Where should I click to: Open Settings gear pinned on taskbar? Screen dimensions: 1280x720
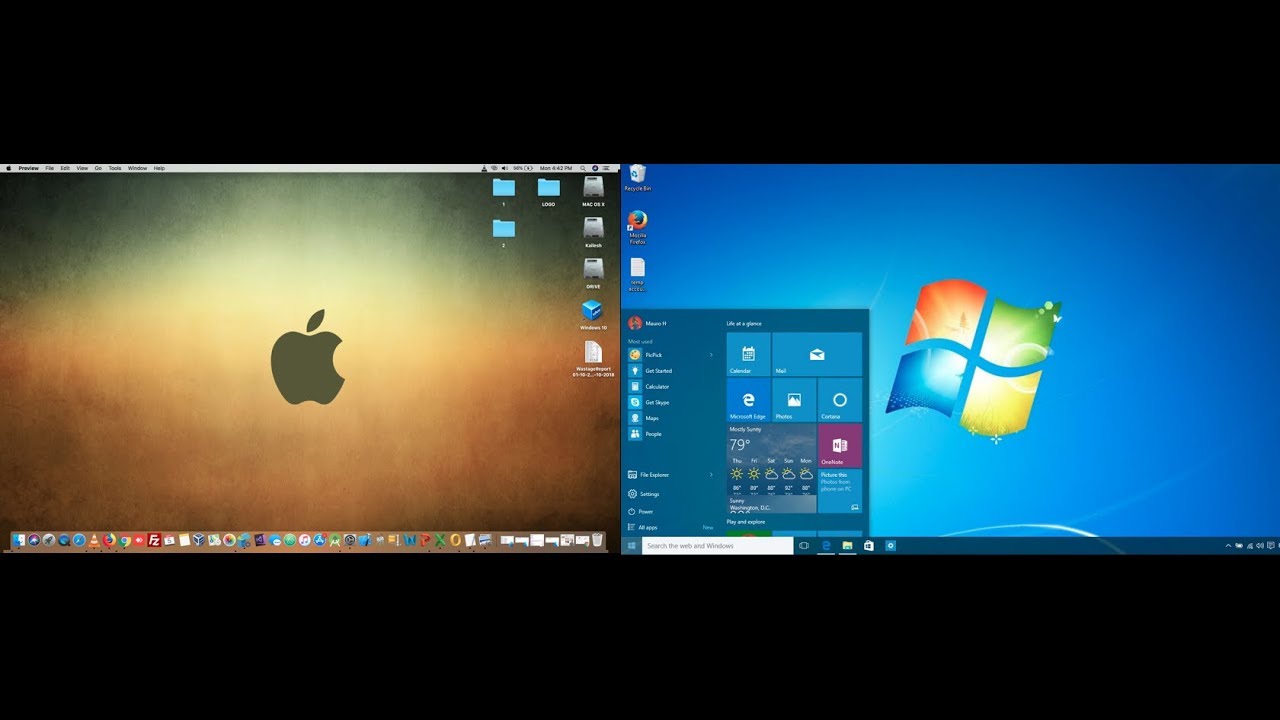pos(890,546)
